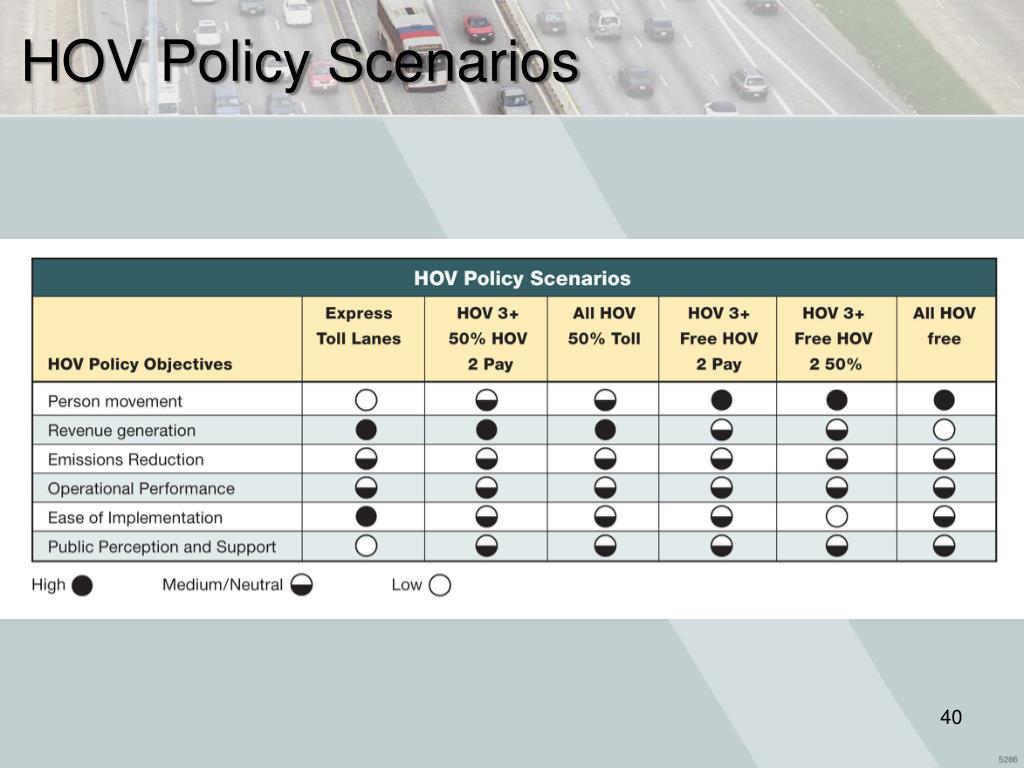Click the dark table banner HOV Policy Scenarios
This screenshot has height=768, width=1024.
pos(514,278)
